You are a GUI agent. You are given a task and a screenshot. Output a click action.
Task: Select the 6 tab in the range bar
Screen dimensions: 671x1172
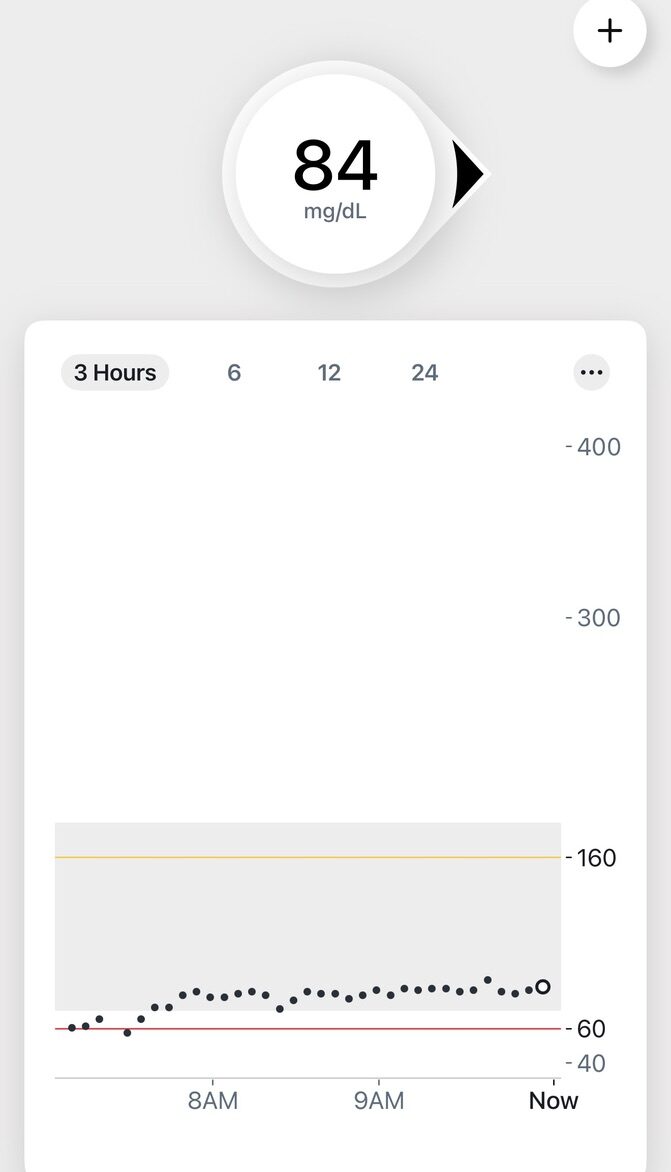pyautogui.click(x=233, y=372)
